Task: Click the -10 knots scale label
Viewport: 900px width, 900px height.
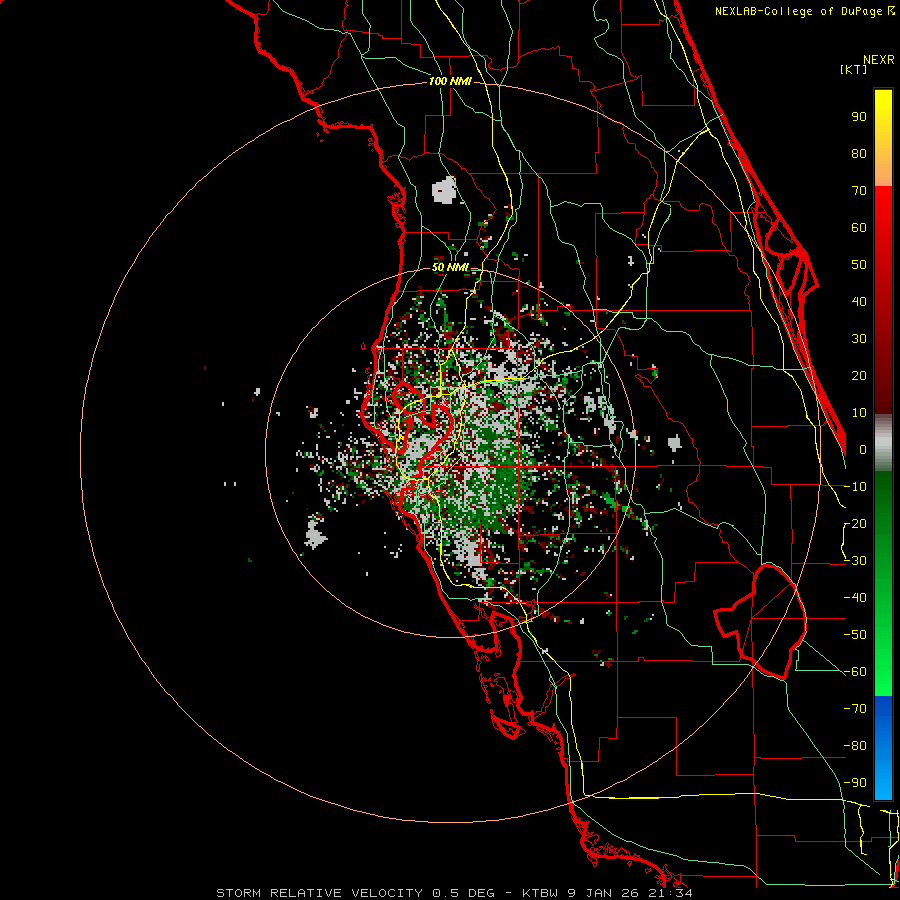Action: 855,487
